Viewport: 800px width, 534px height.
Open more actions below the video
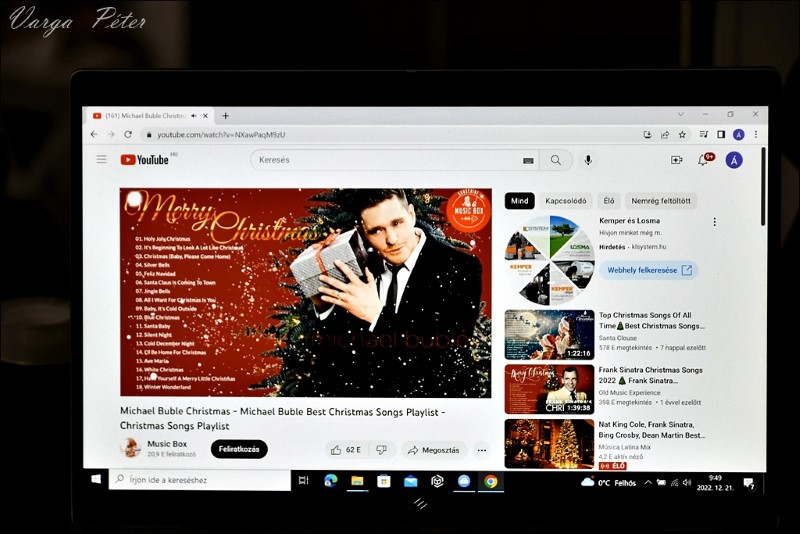point(482,450)
